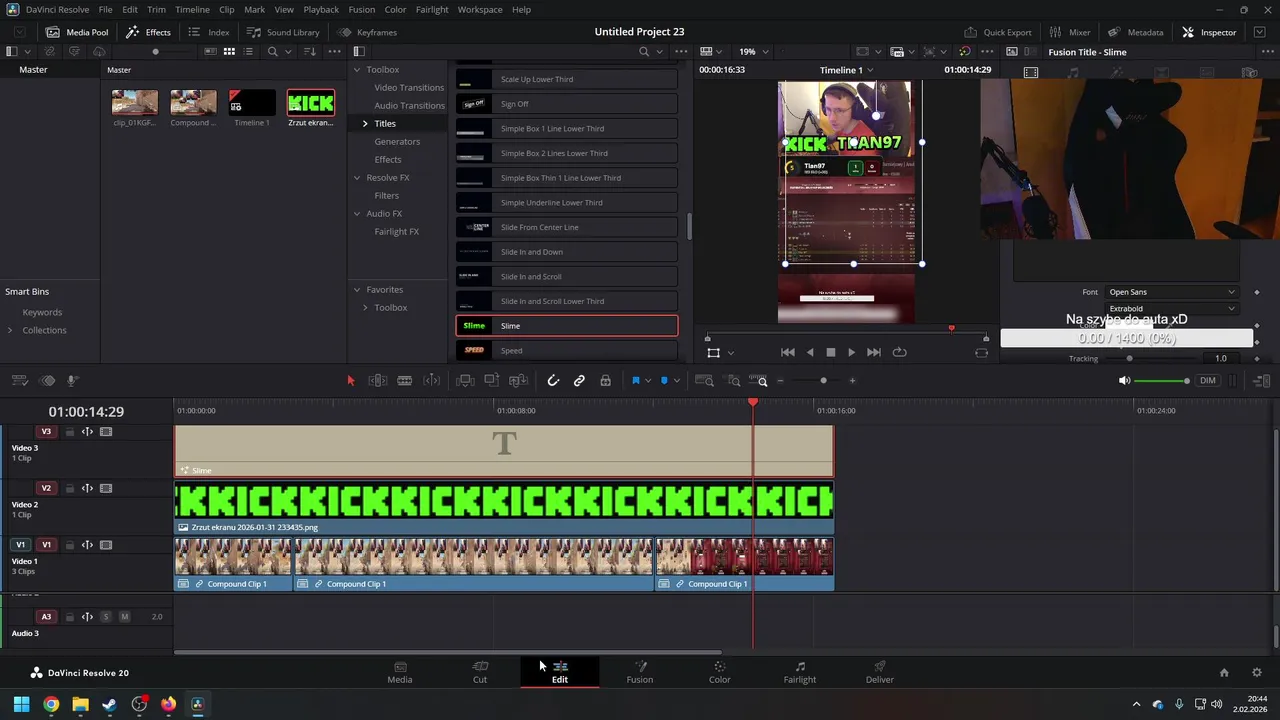The image size is (1280, 720).
Task: Play in reverse in viewer
Action: pyautogui.click(x=809, y=352)
